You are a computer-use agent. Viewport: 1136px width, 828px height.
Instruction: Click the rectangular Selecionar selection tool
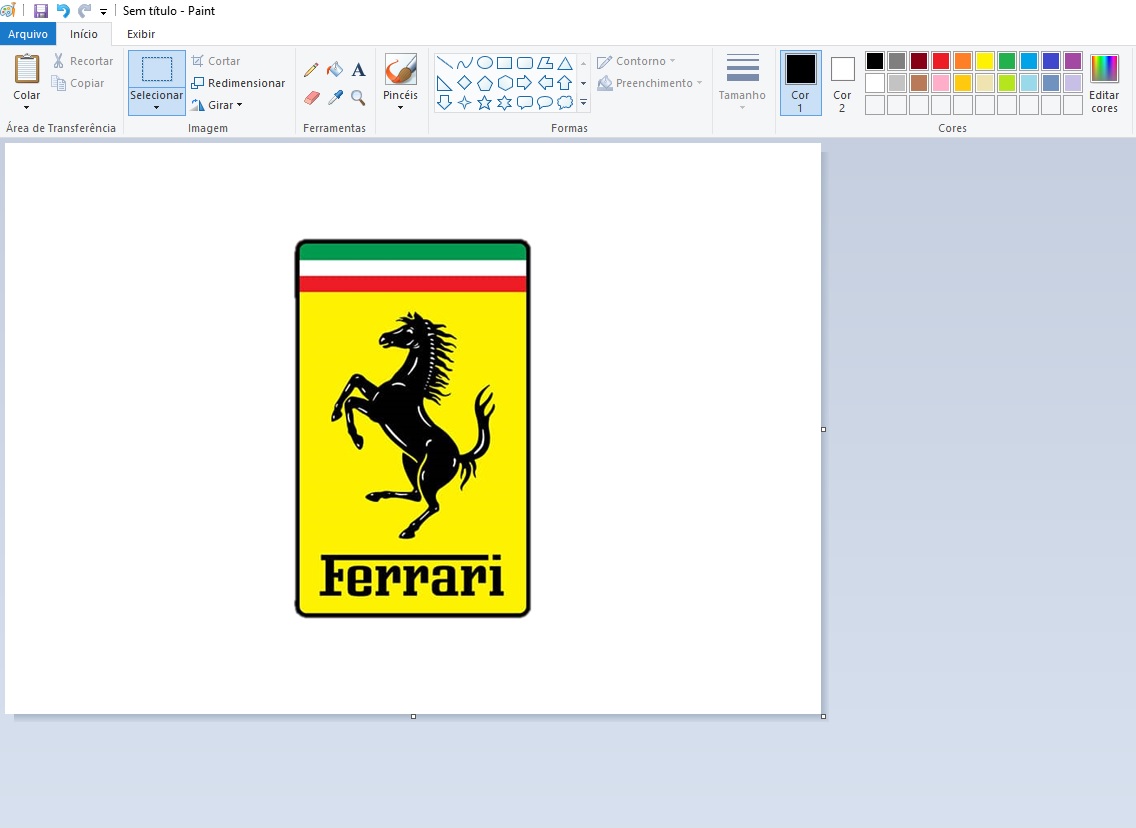156,70
